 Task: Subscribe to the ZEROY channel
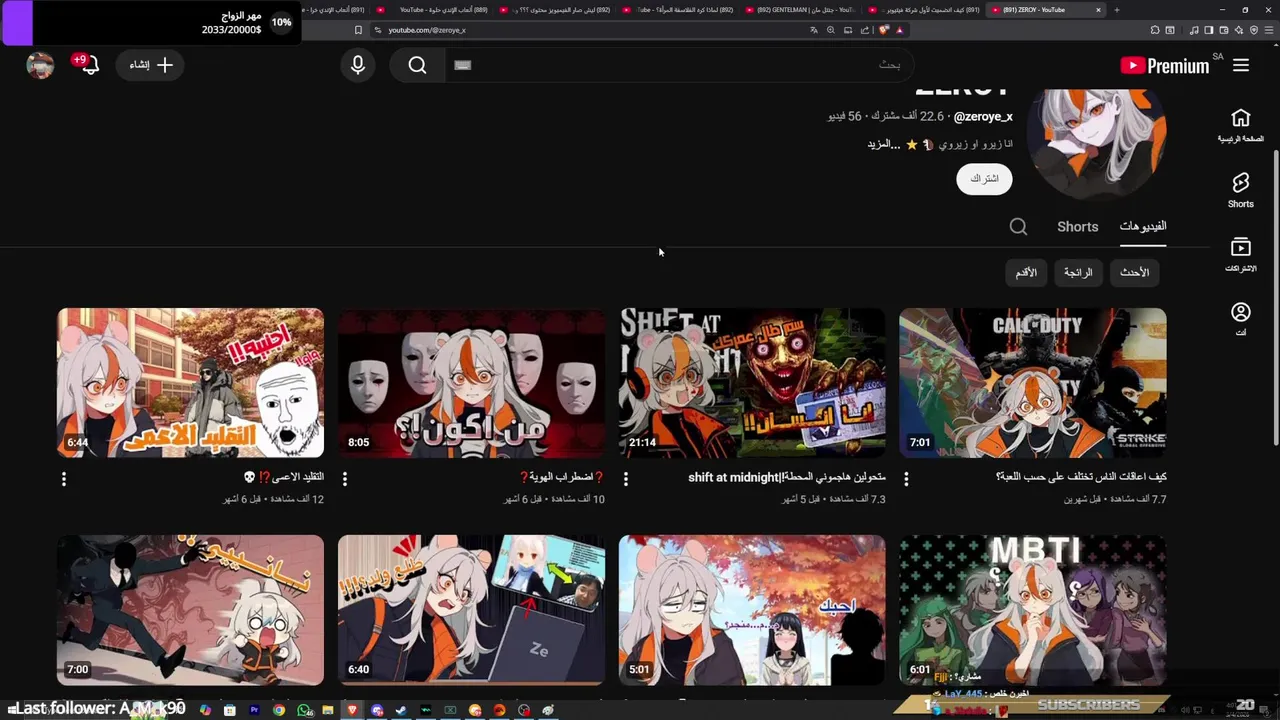pyautogui.click(x=984, y=179)
